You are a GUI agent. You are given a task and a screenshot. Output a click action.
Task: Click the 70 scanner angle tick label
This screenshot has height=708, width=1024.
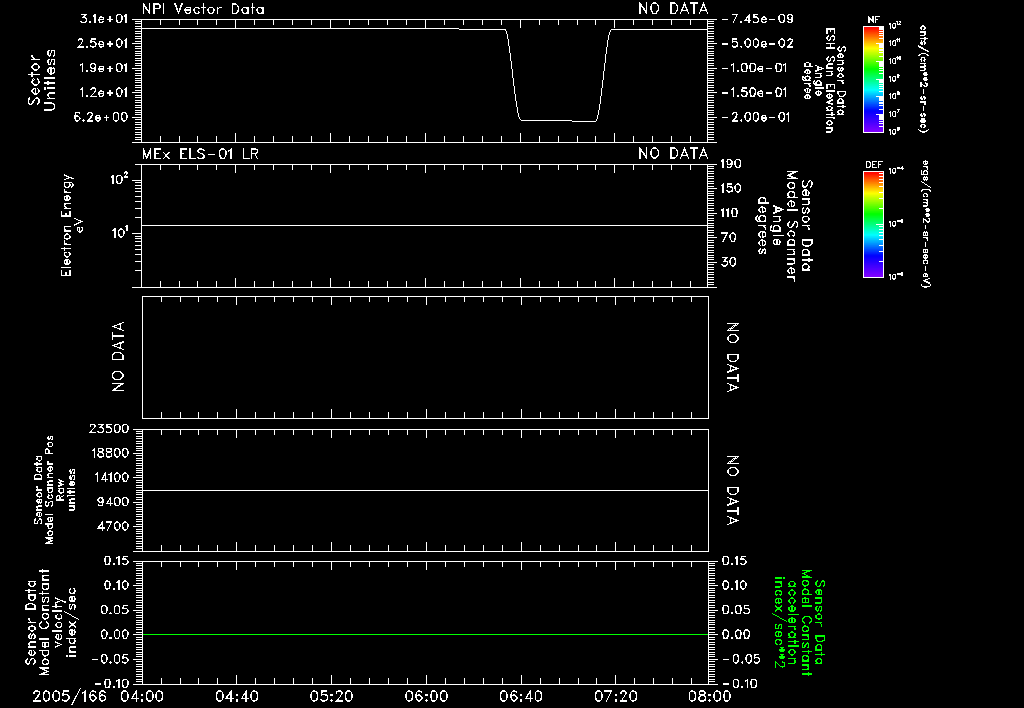728,237
